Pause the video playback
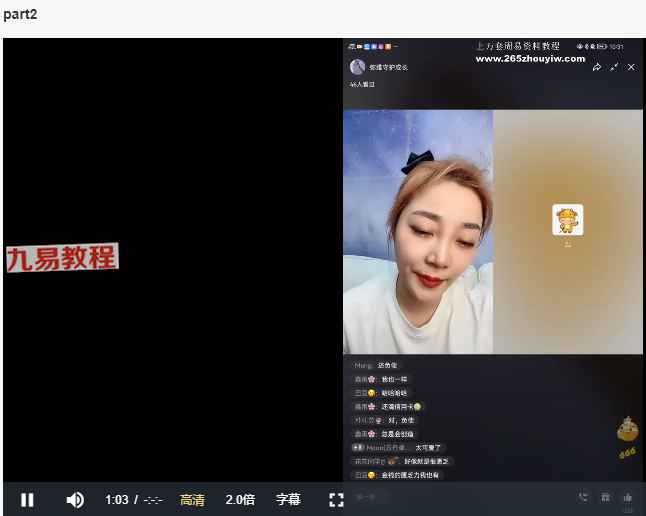 pyautogui.click(x=27, y=500)
